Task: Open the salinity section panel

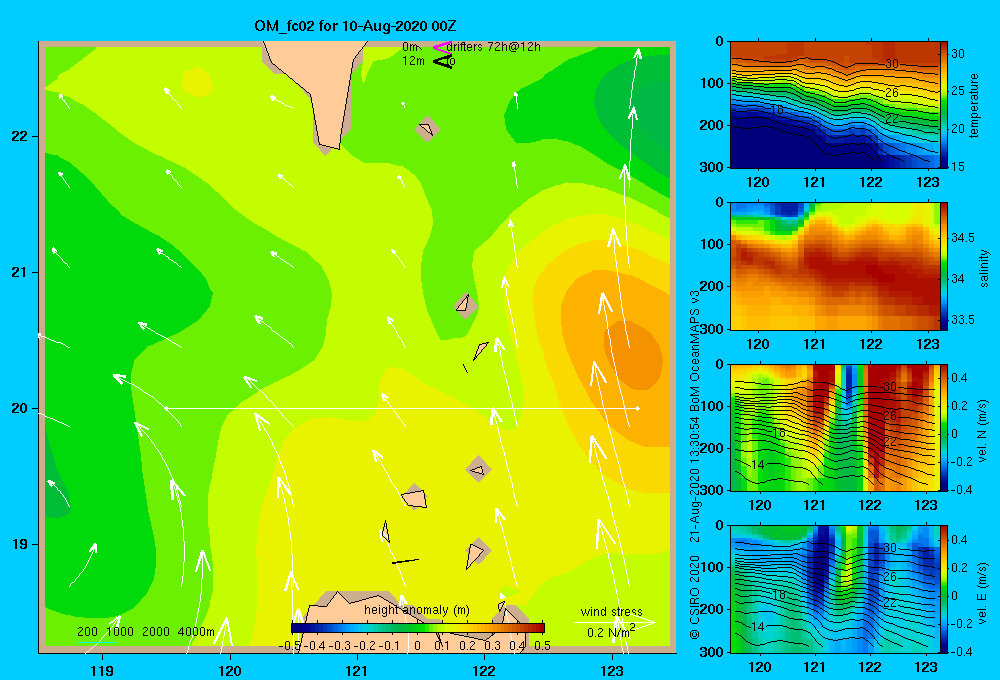Action: point(835,266)
